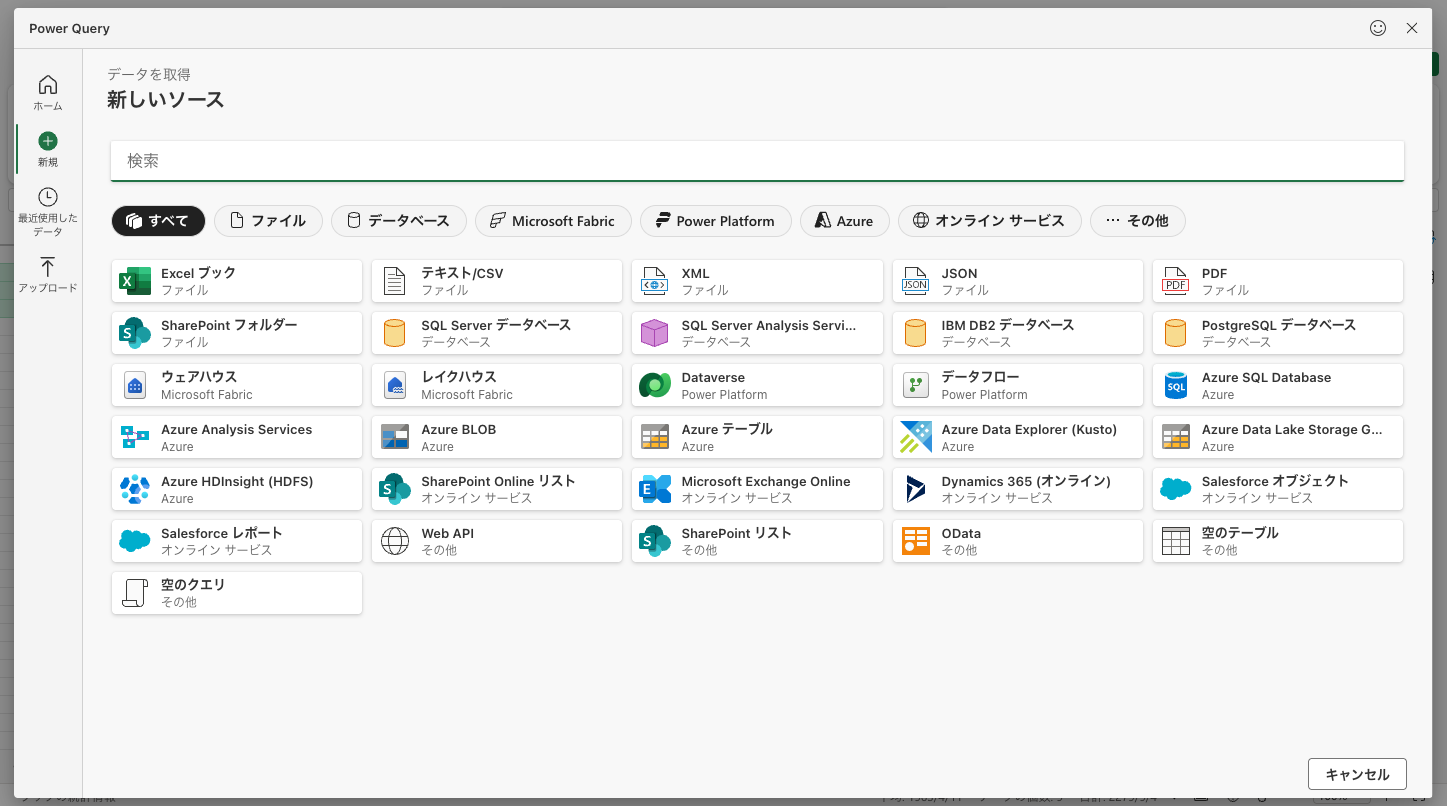The image size is (1447, 806).
Task: Click the 空のクエリ scroll icon
Action: click(135, 593)
